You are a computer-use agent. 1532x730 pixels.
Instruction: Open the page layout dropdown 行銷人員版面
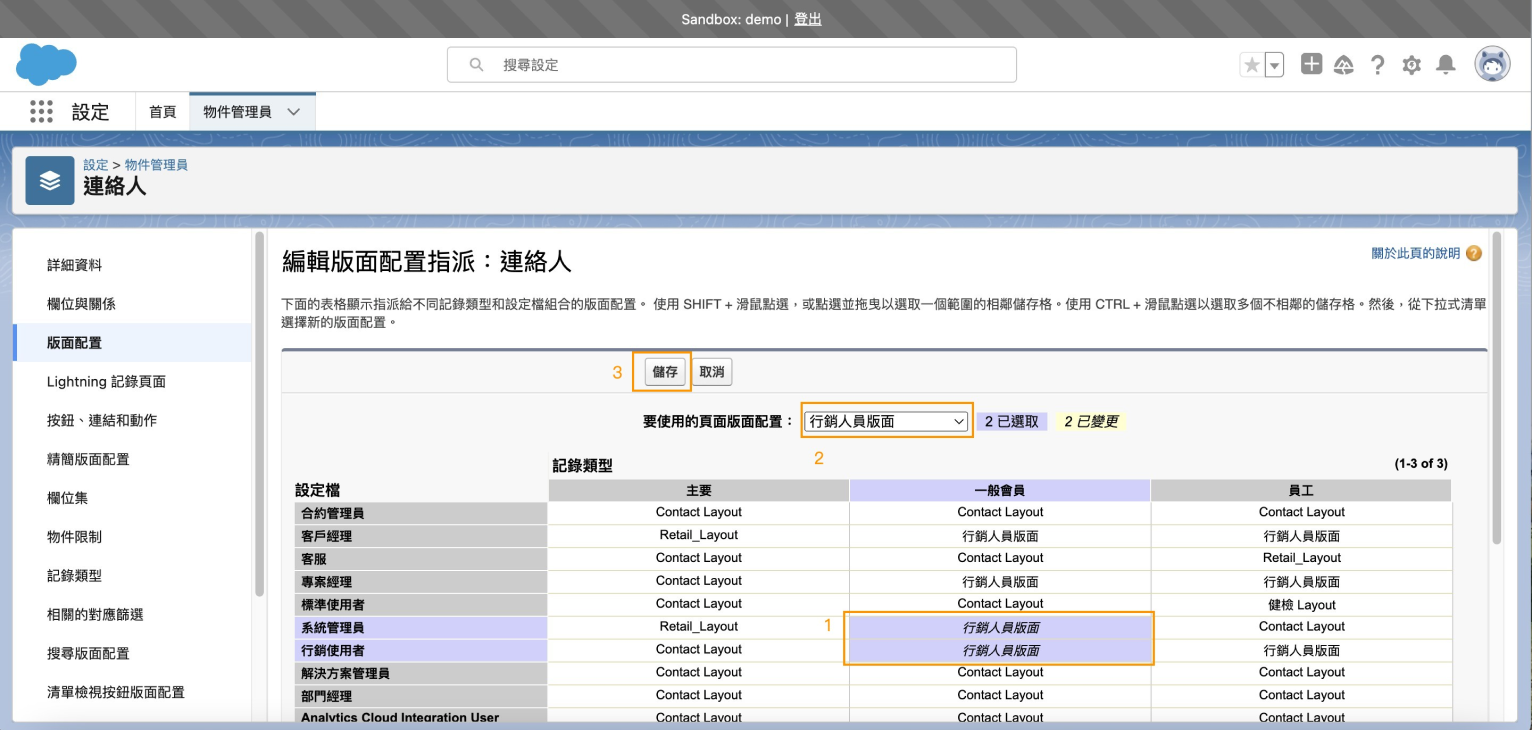coord(886,422)
